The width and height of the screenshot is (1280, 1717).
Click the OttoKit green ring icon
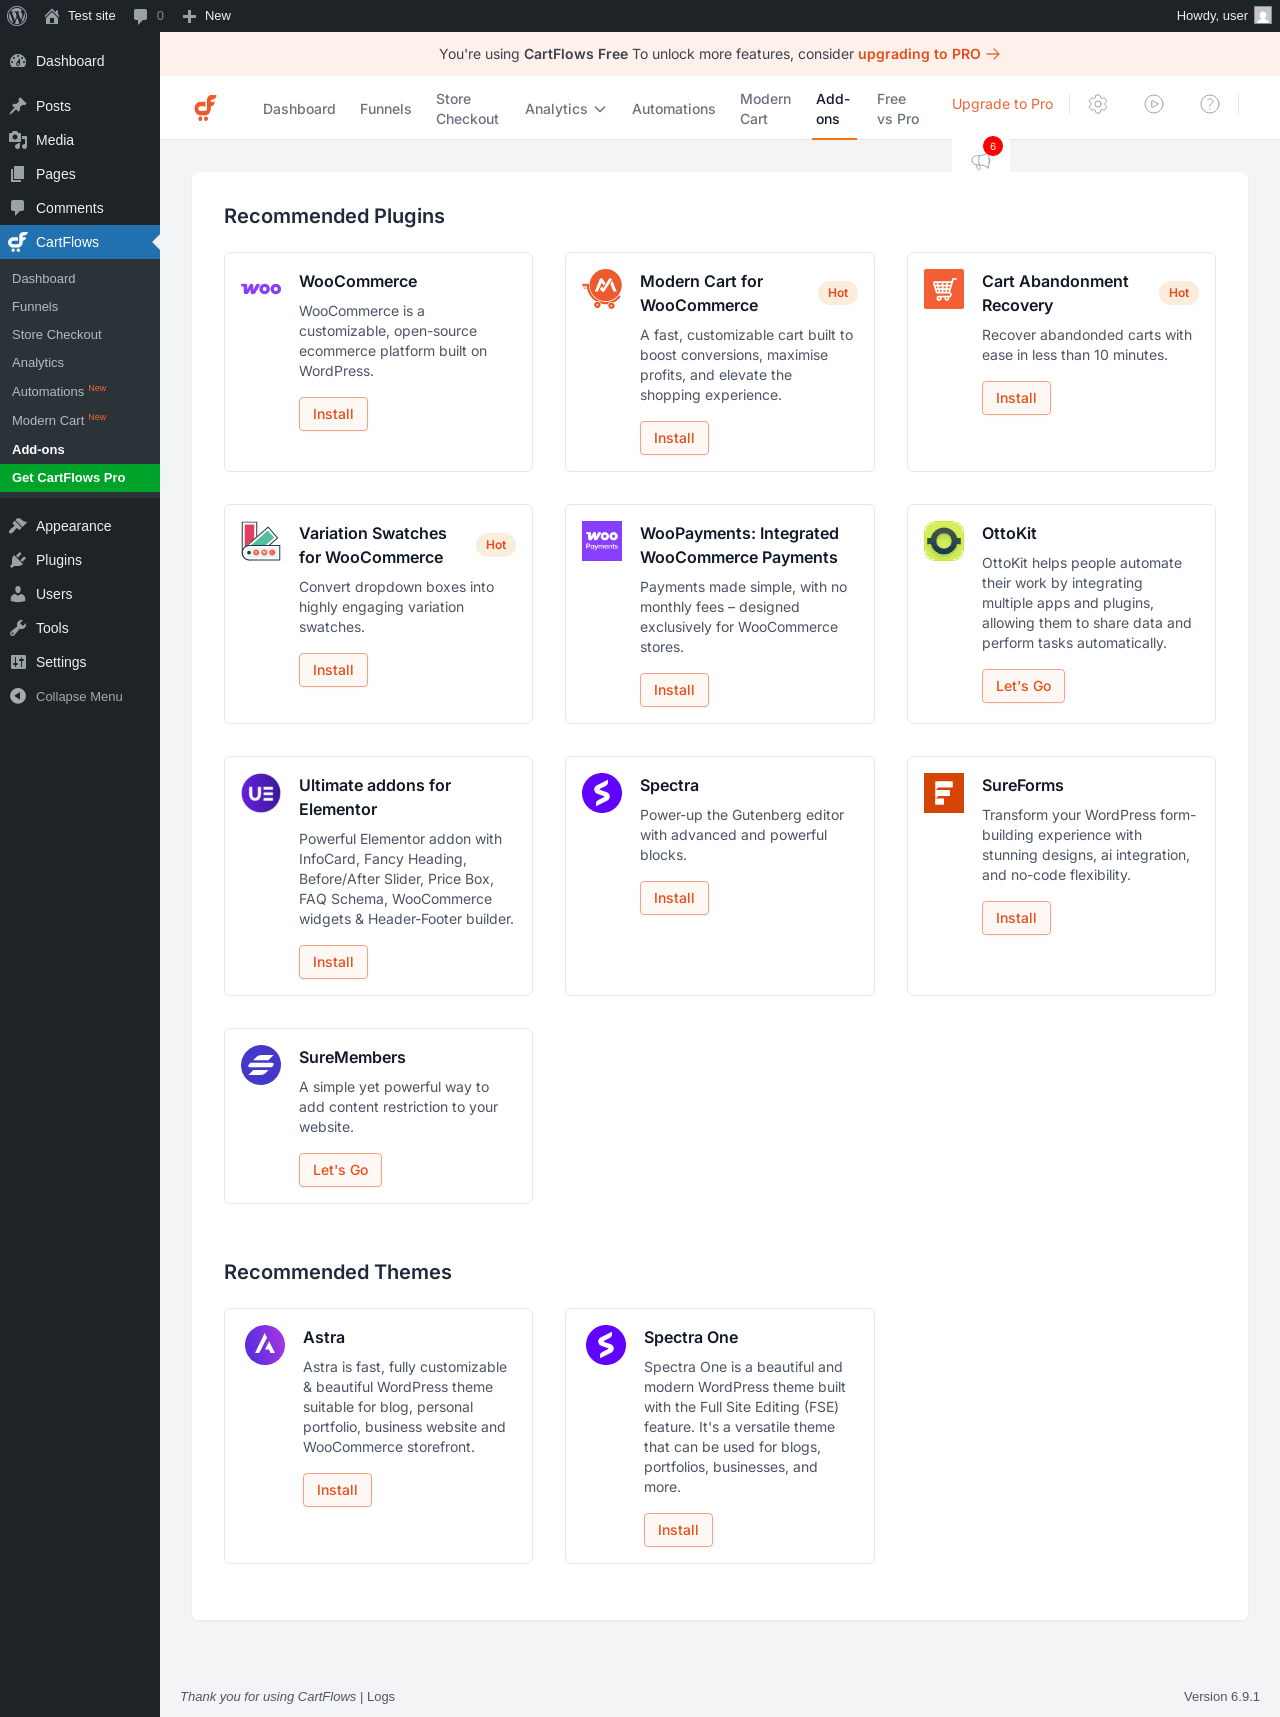[x=944, y=541]
